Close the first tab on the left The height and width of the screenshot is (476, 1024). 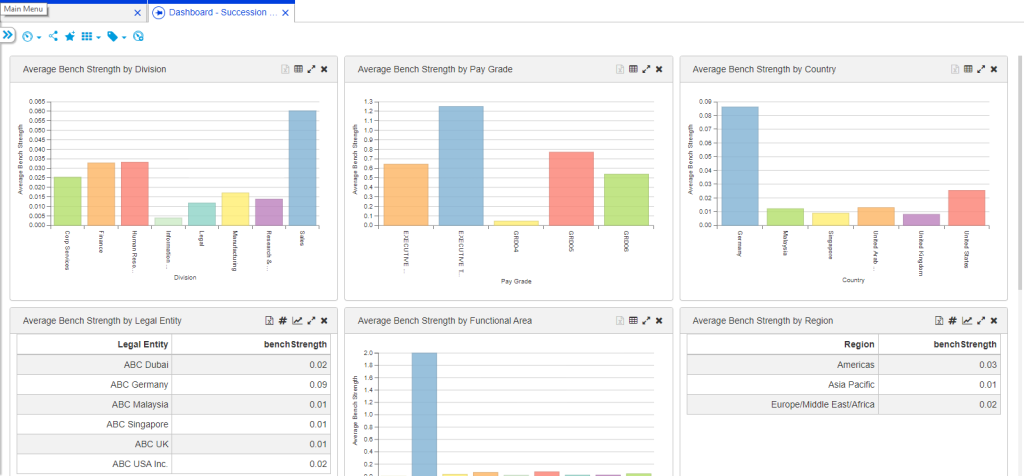138,12
